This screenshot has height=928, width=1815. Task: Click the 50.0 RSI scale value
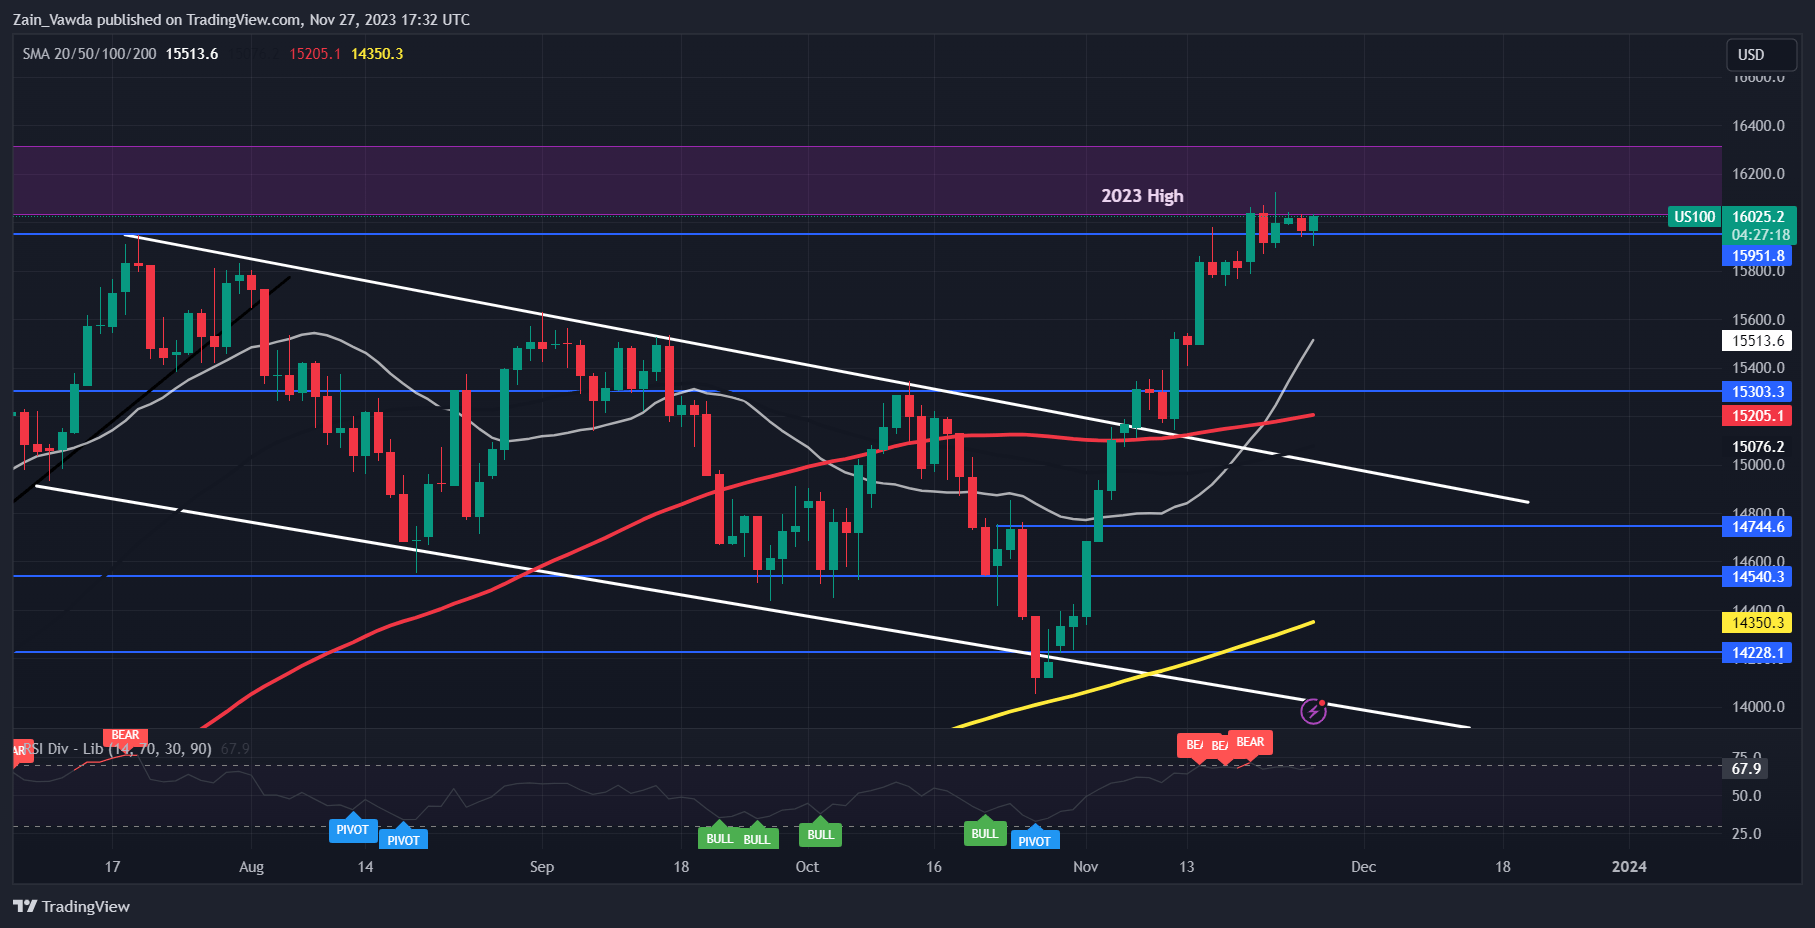(1746, 796)
